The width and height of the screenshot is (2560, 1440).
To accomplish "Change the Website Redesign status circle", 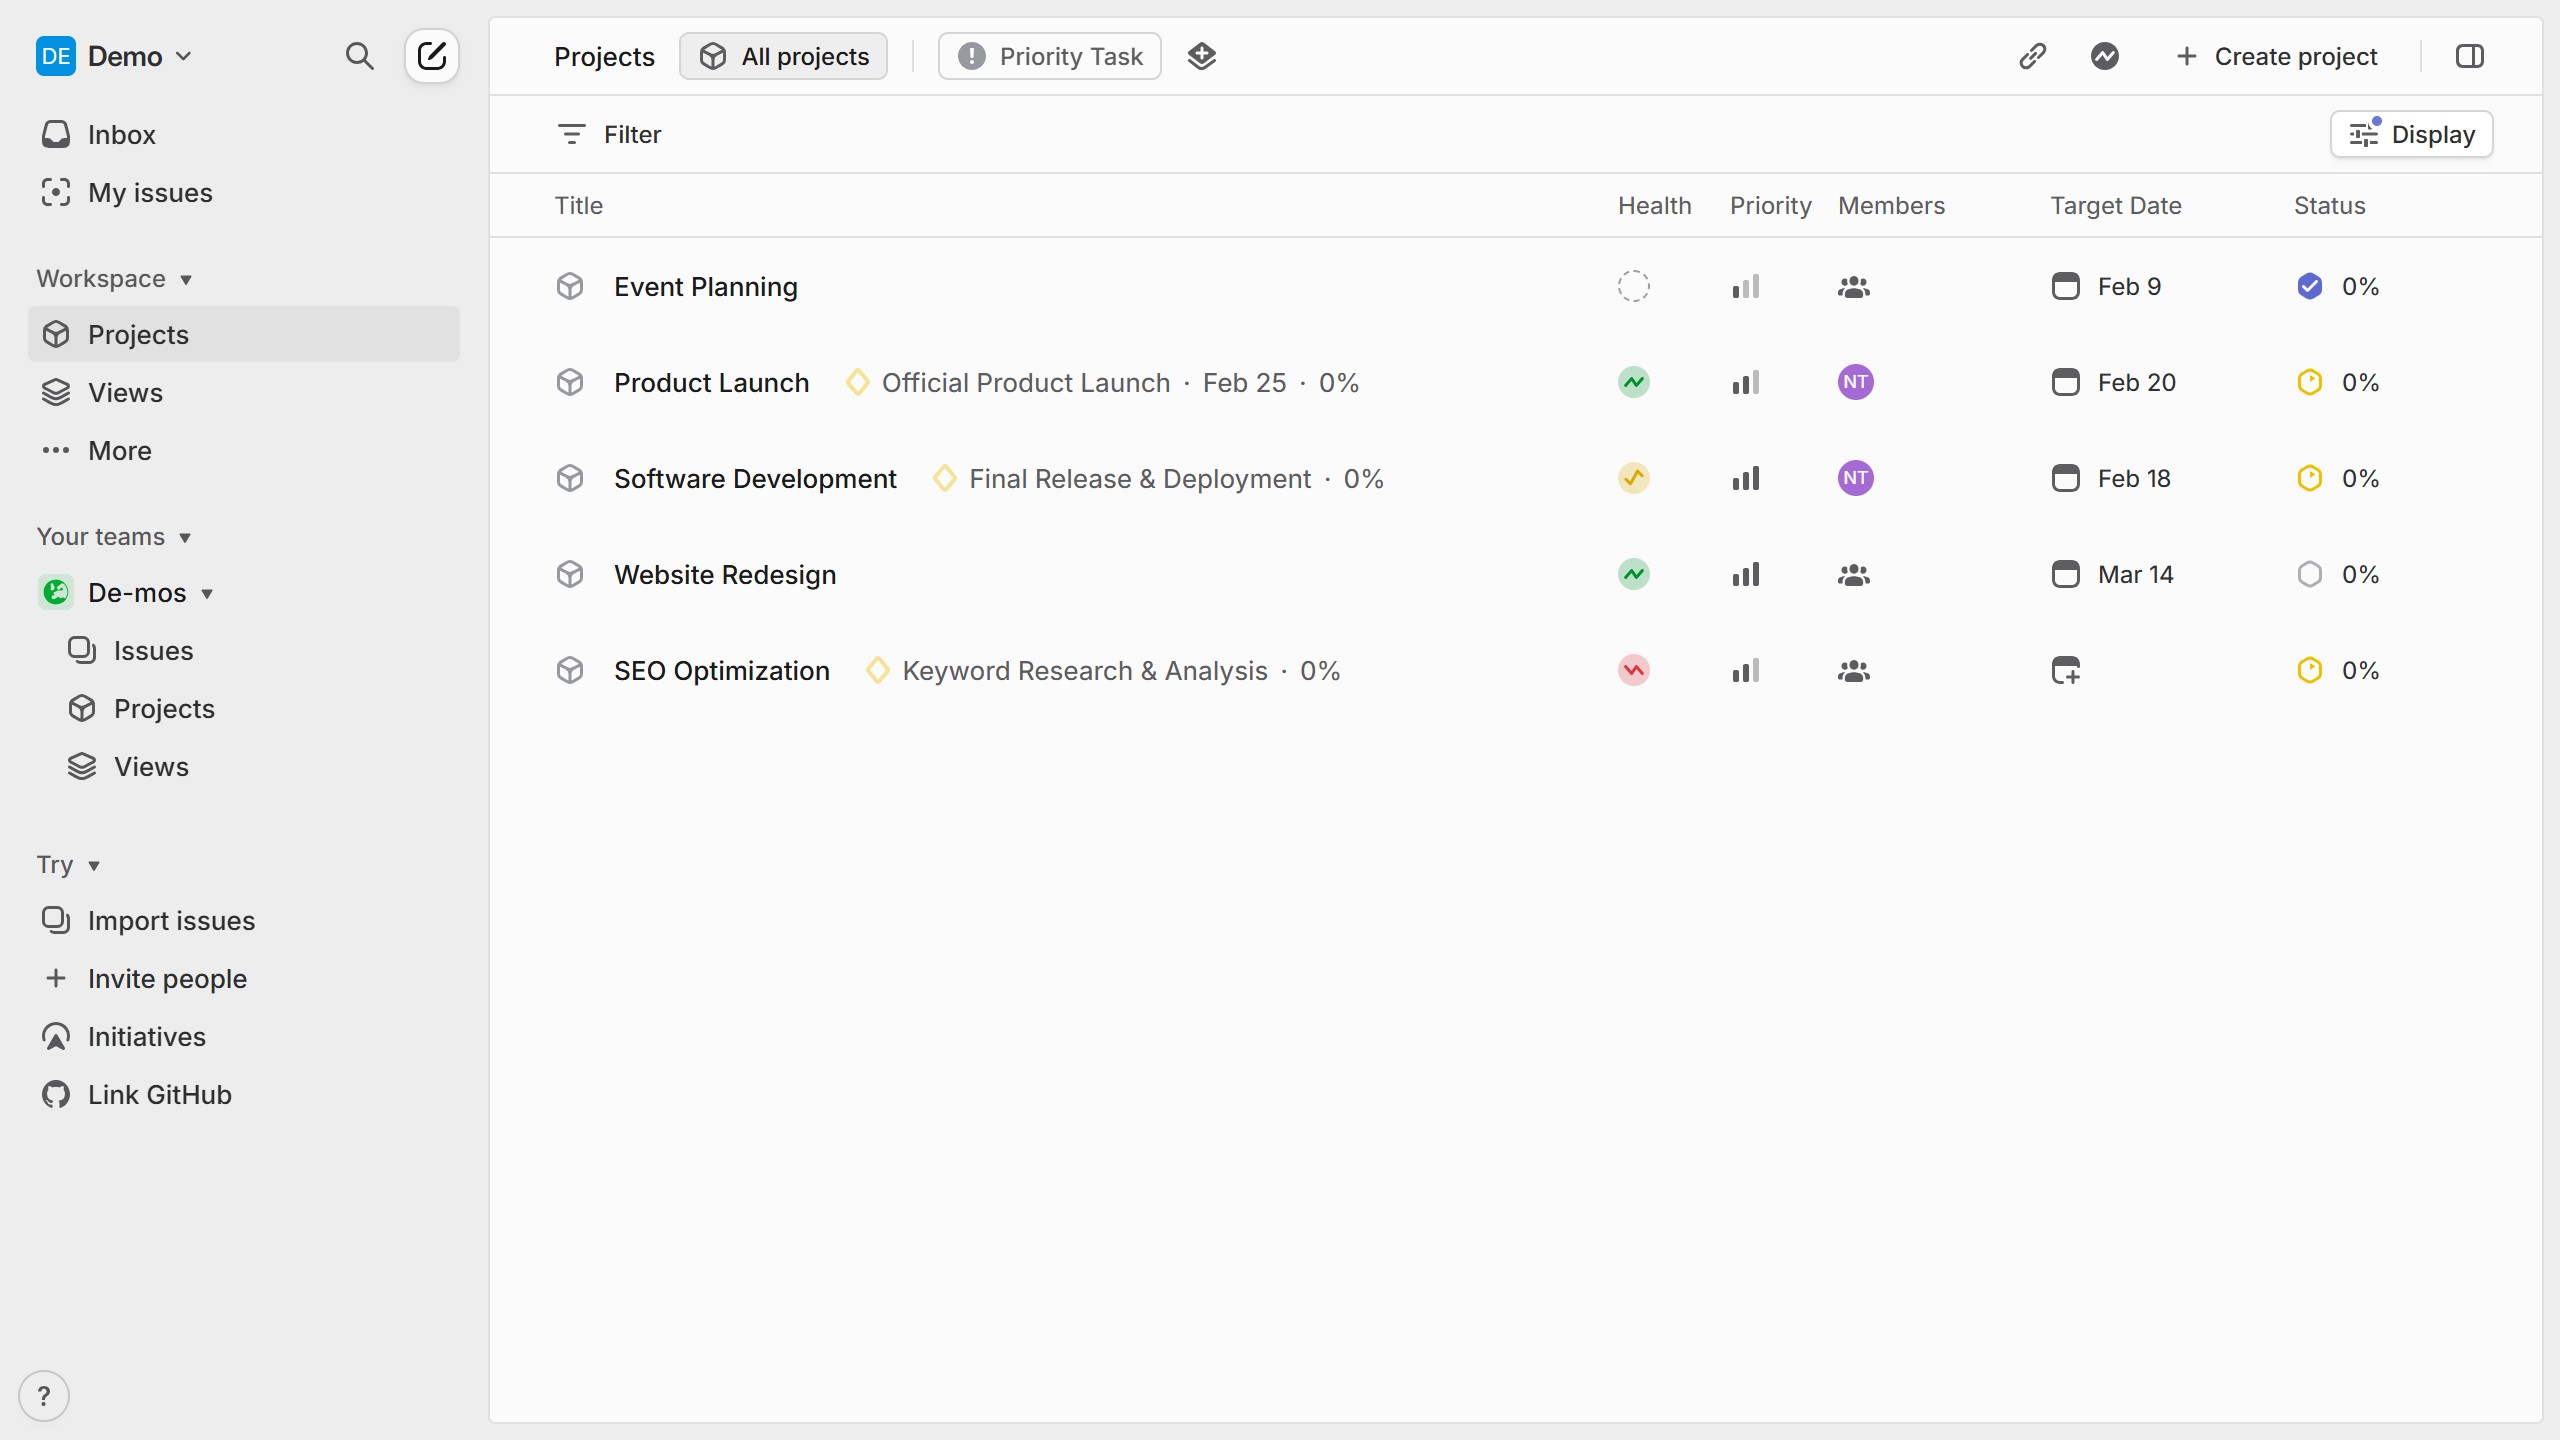I will [2309, 574].
